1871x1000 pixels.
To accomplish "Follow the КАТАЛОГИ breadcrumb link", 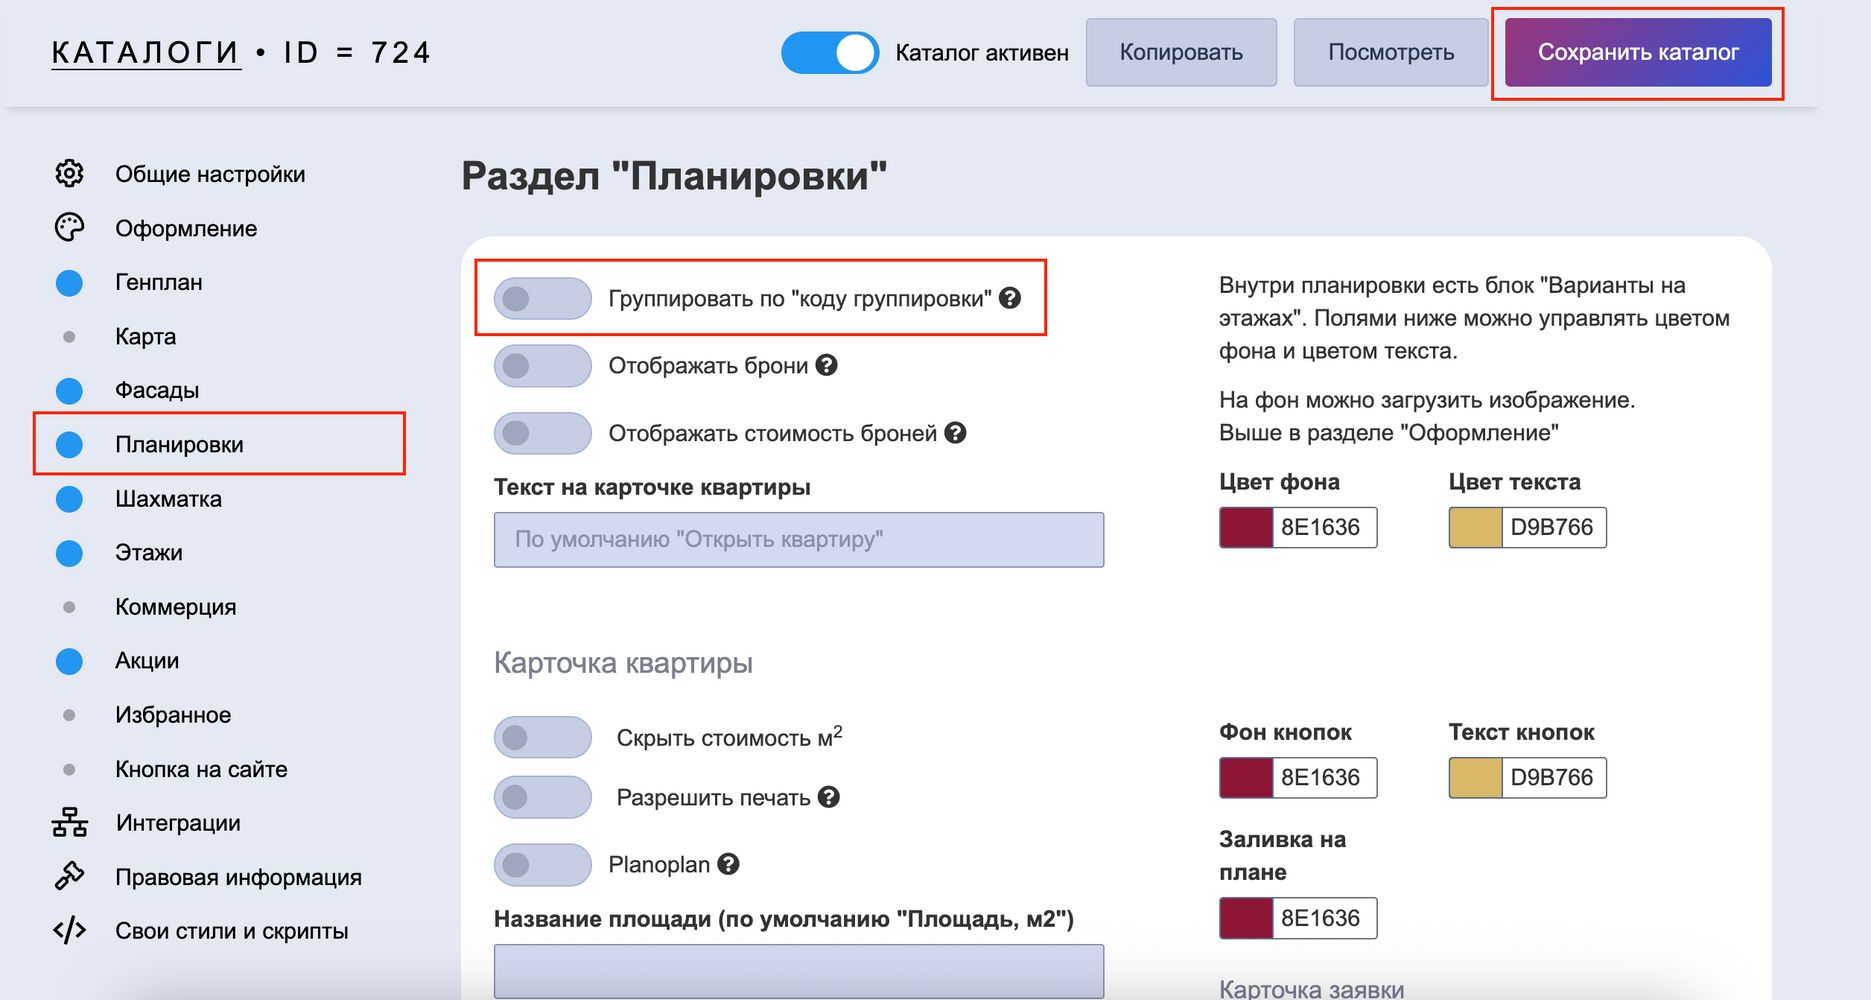I will [146, 53].
